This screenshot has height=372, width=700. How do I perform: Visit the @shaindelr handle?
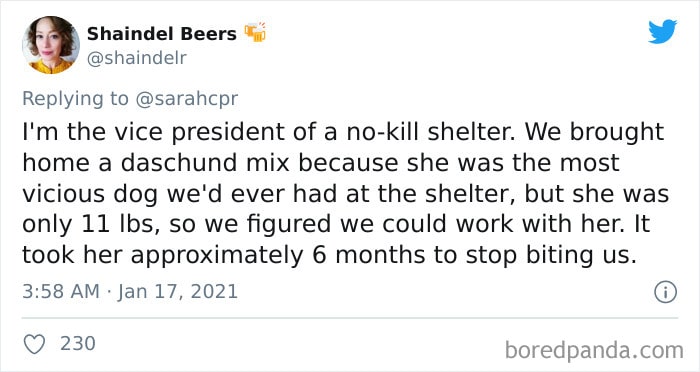pos(137,58)
